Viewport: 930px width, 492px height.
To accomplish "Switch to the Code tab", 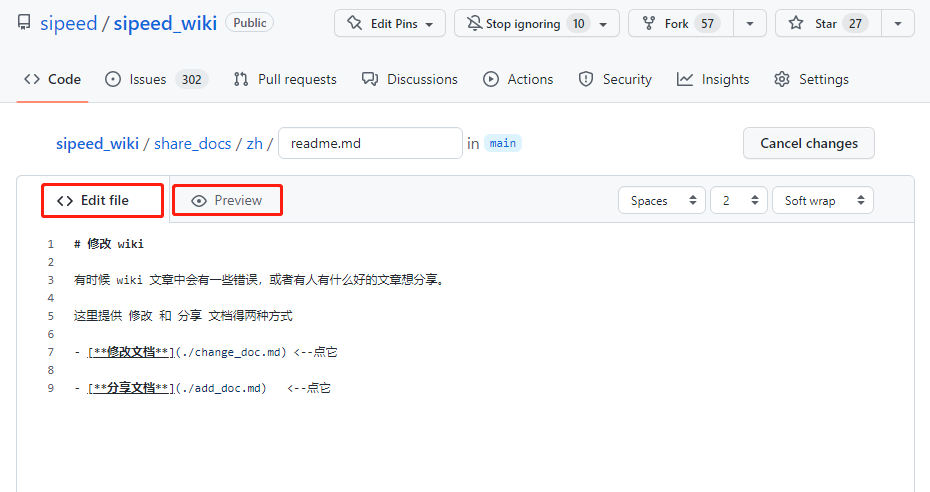I will click(x=52, y=79).
